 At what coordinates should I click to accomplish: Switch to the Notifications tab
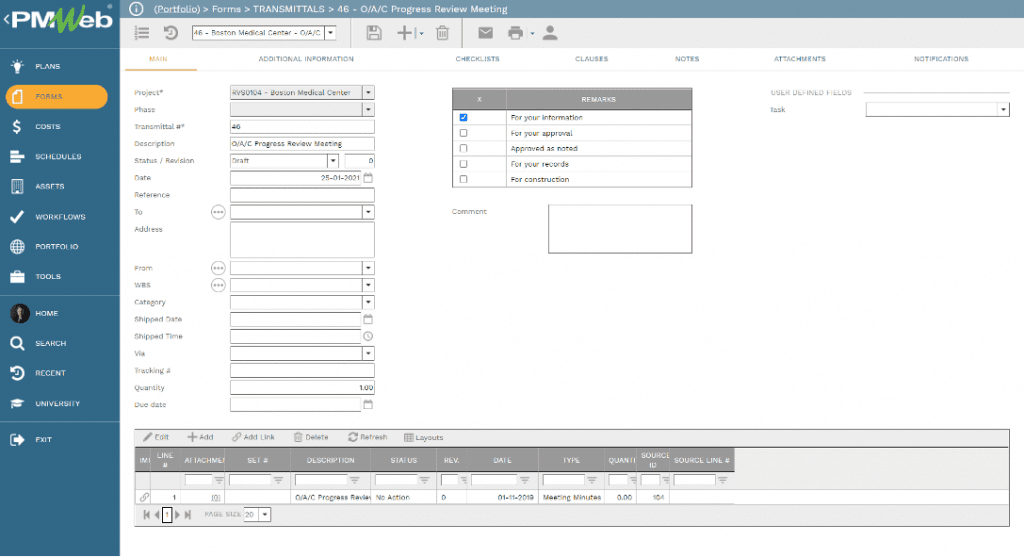pyautogui.click(x=941, y=59)
